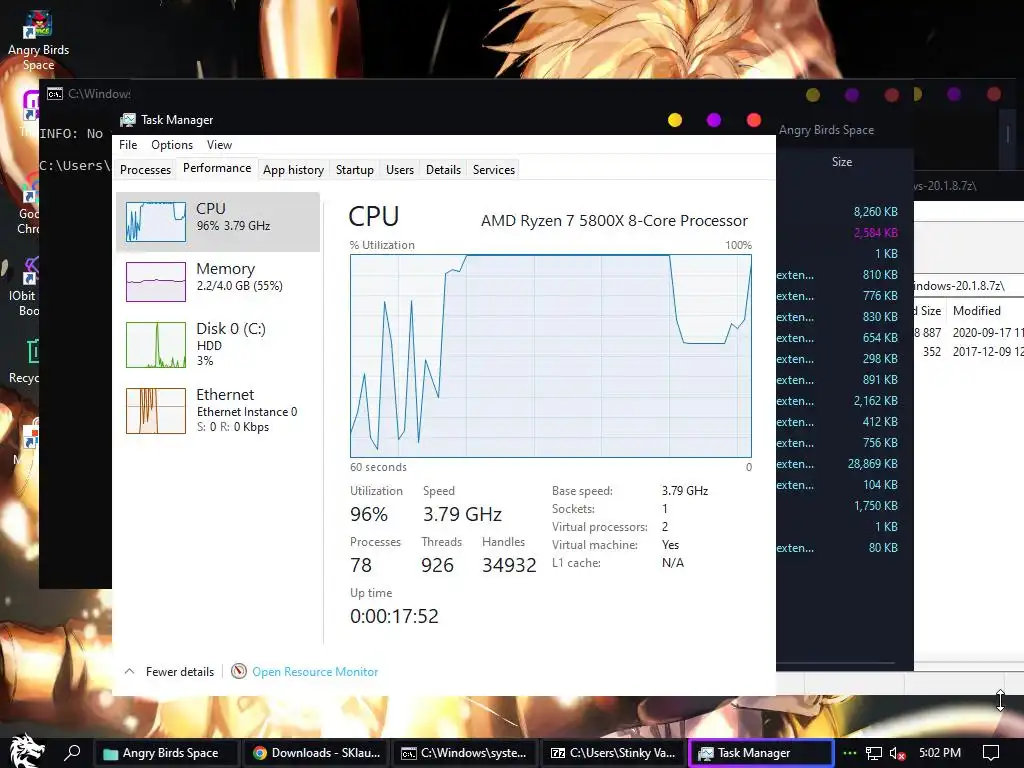Select the CPU mini graph thumbnail

pos(155,222)
